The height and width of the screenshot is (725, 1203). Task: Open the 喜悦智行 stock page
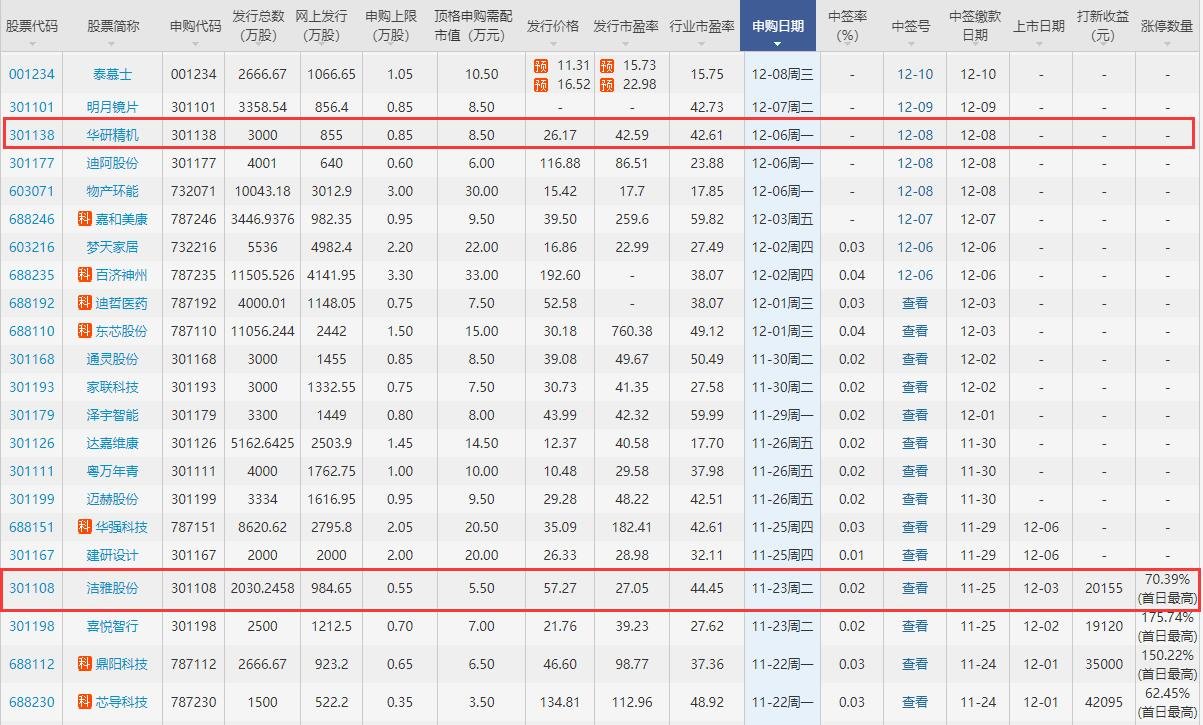[113, 626]
